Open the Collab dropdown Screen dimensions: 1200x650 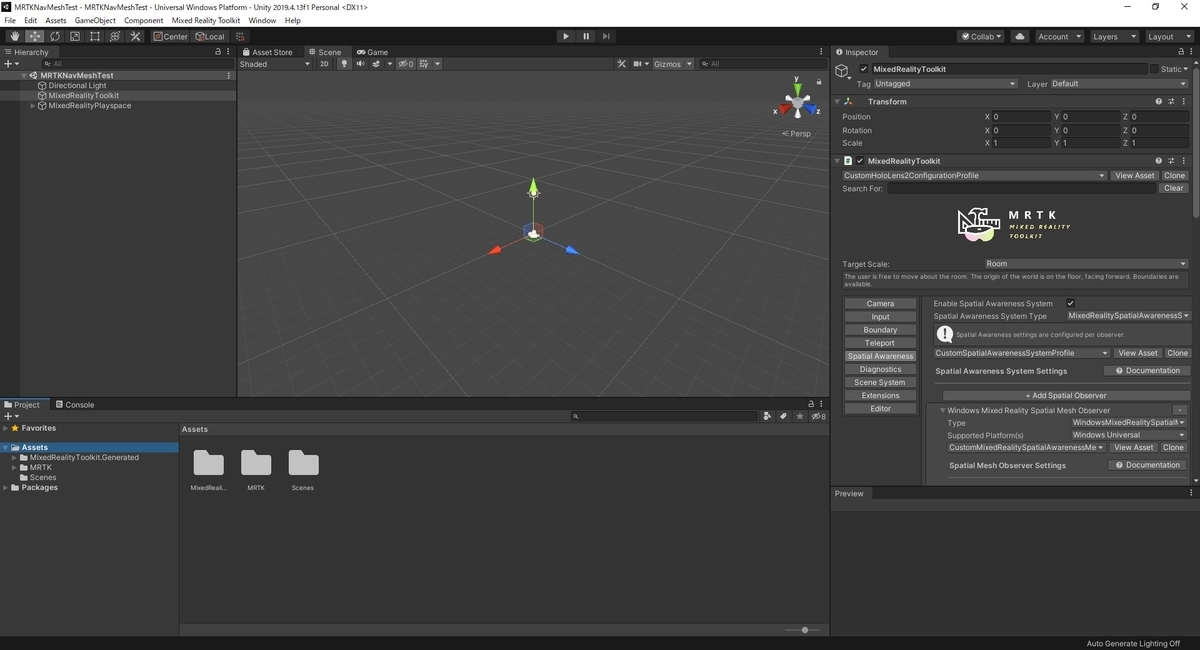(x=980, y=36)
